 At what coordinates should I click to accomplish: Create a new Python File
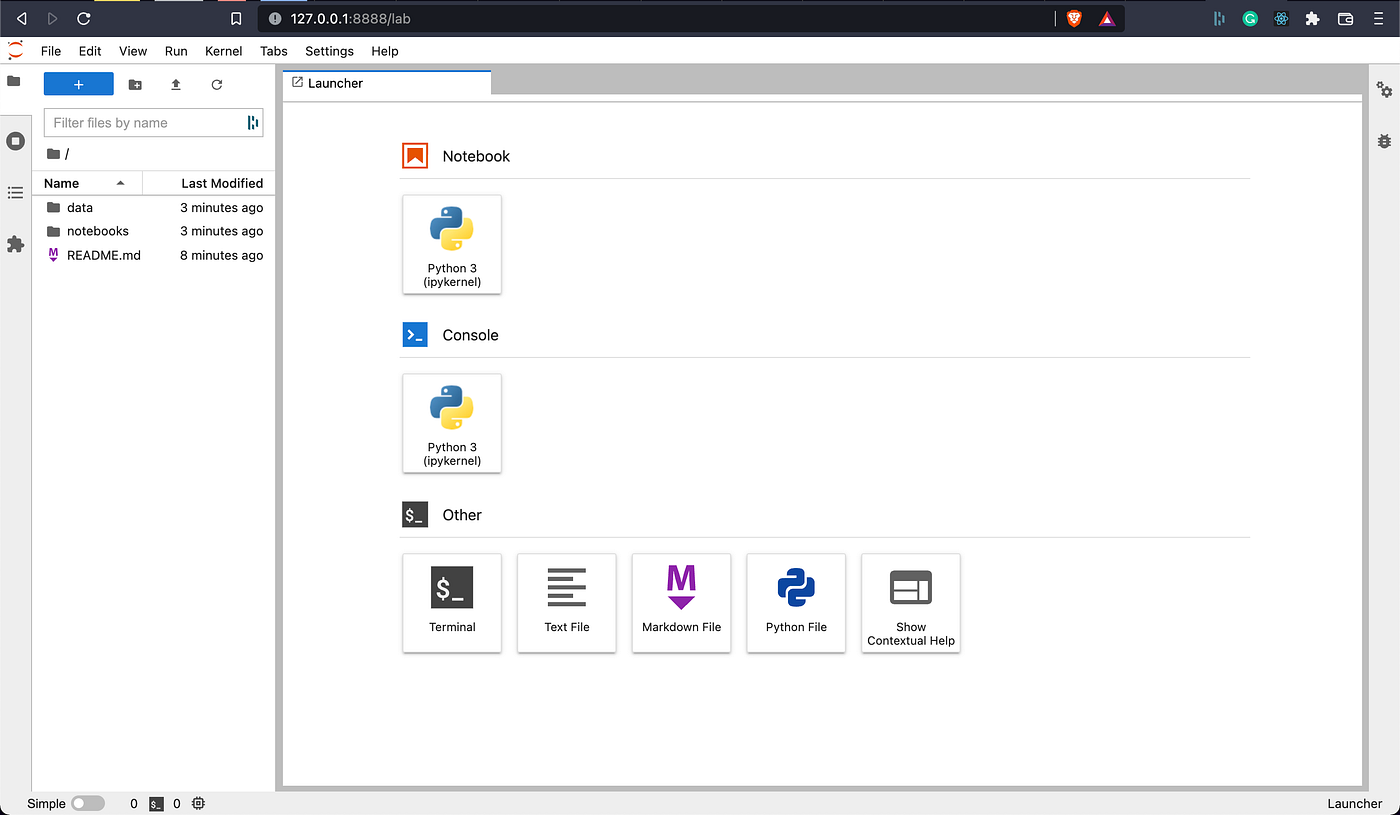click(x=796, y=603)
